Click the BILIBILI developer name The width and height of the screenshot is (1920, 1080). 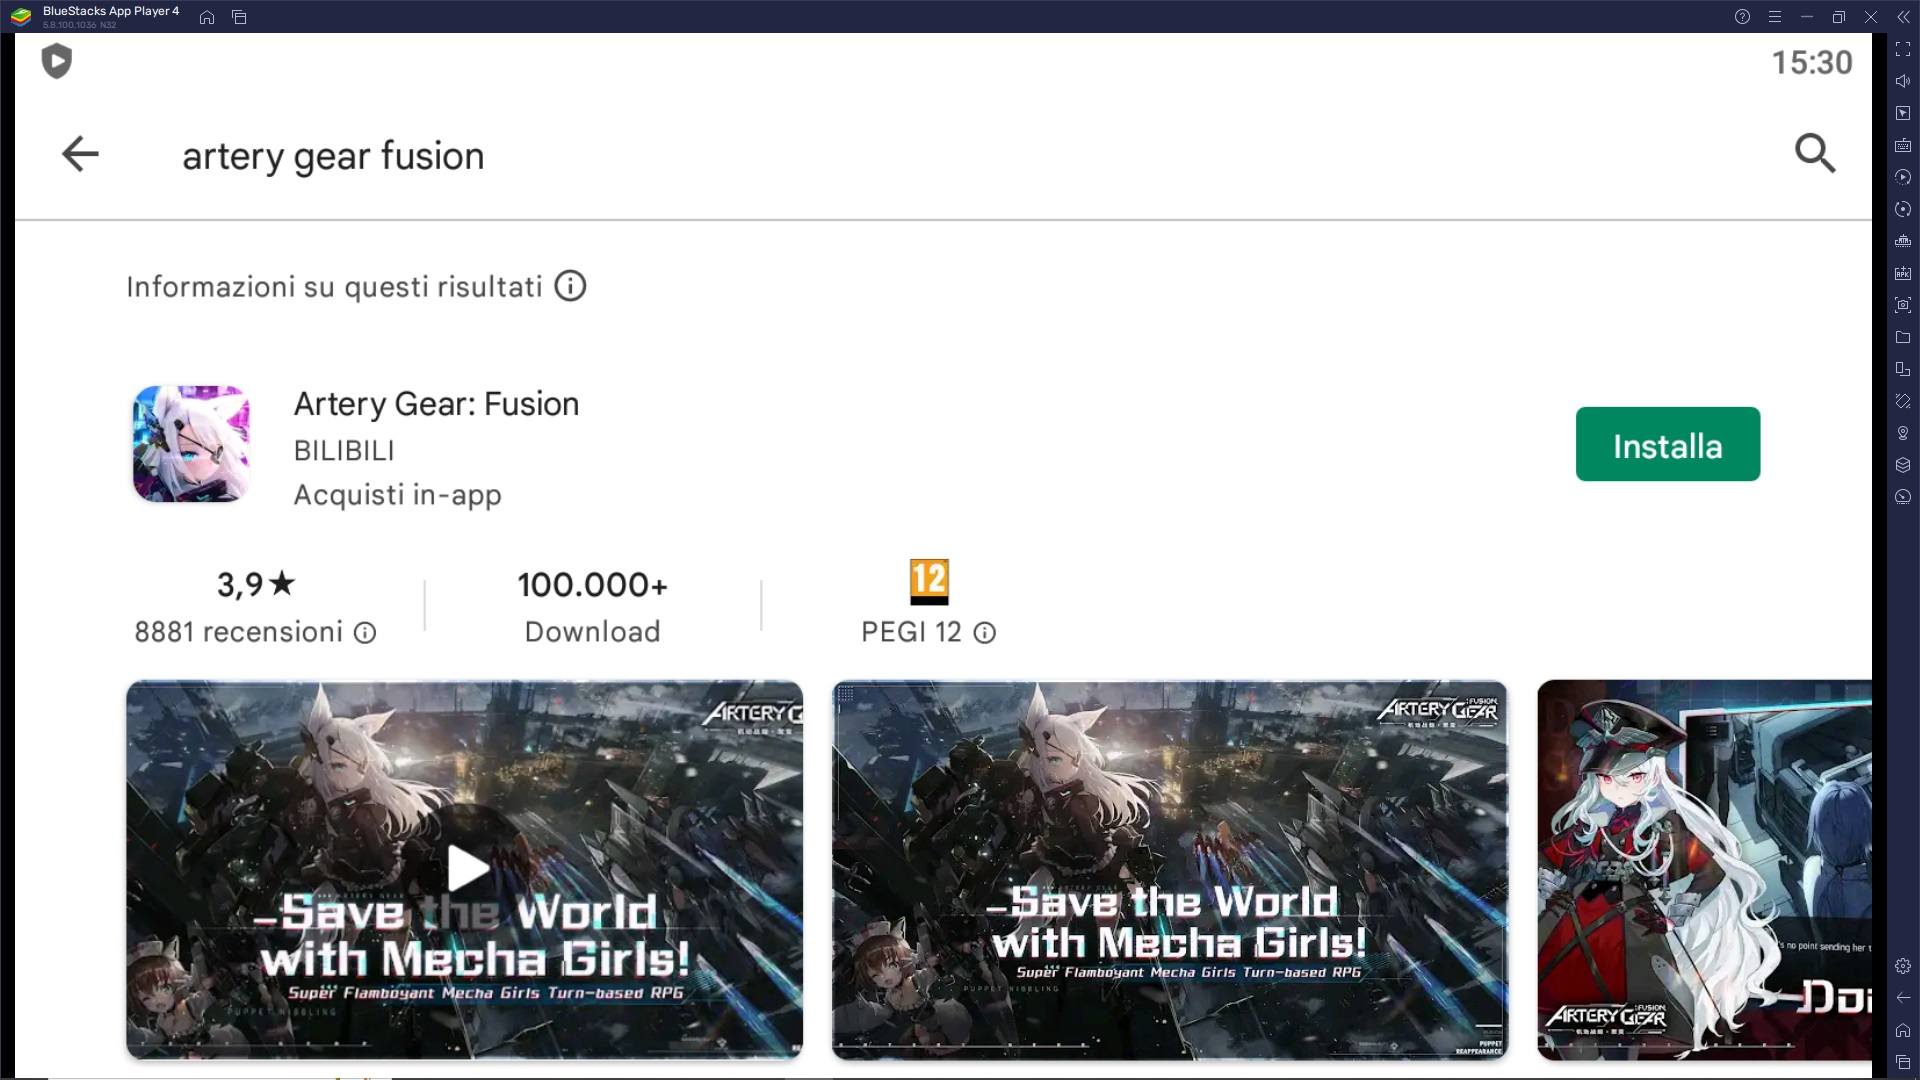(344, 451)
